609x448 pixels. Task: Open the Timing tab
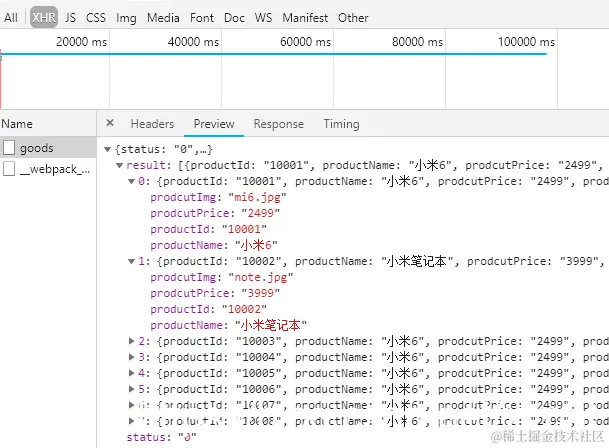point(341,124)
